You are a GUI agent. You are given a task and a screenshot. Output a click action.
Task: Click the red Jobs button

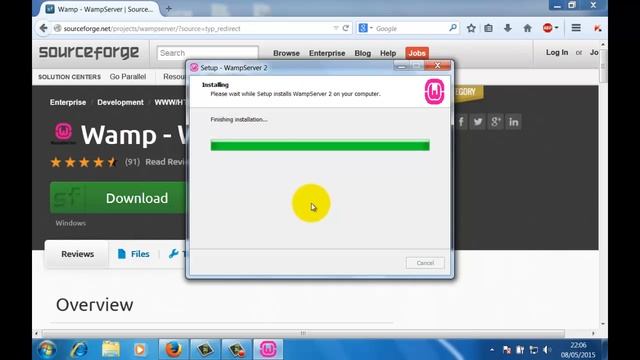point(417,53)
